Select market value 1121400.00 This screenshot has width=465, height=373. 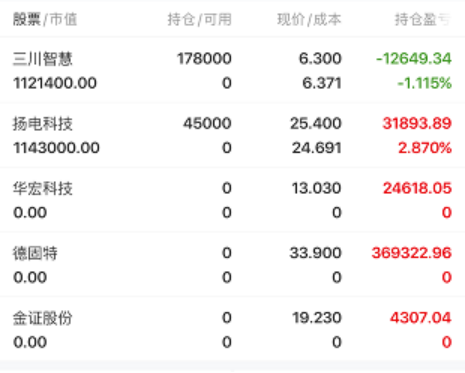coord(55,83)
